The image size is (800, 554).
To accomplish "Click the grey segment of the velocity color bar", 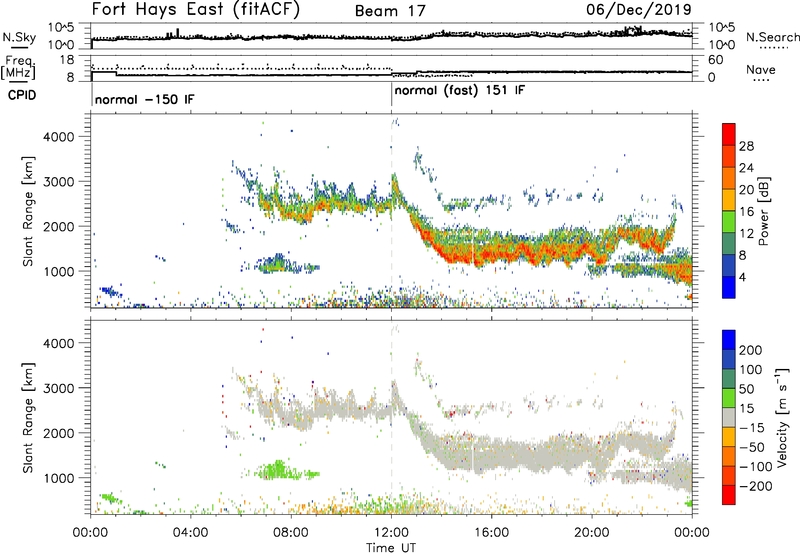I will pyautogui.click(x=729, y=418).
